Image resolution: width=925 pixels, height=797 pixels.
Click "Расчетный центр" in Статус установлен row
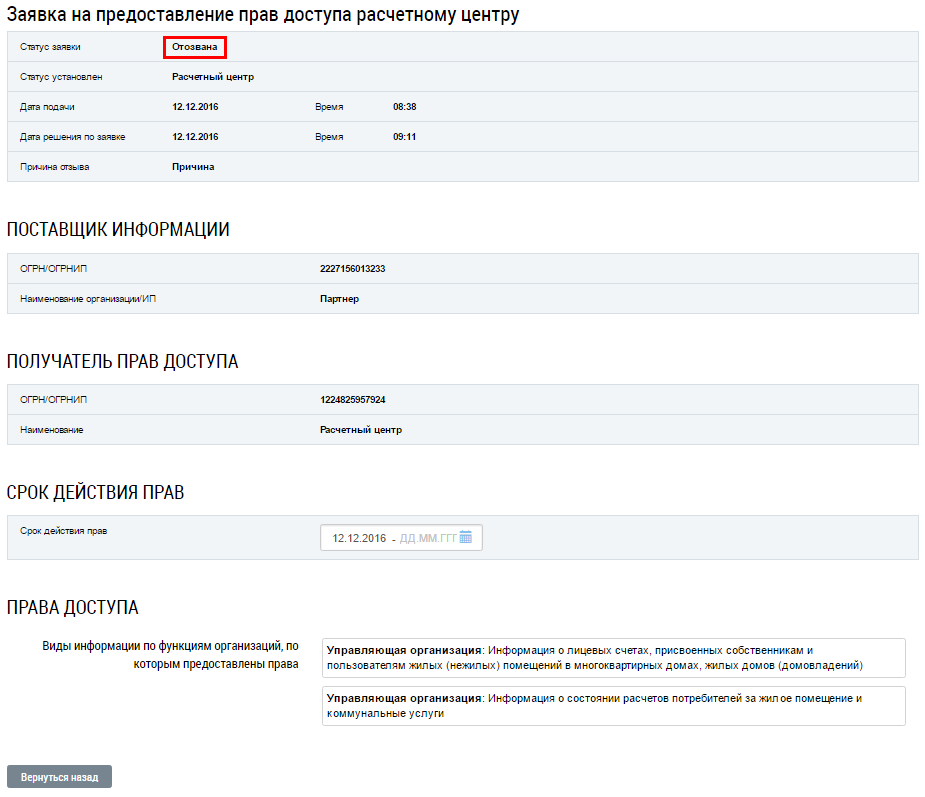[x=213, y=77]
